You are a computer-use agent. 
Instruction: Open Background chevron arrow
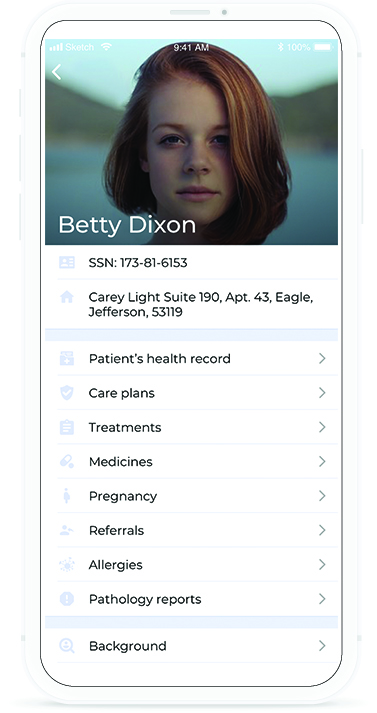[322, 646]
